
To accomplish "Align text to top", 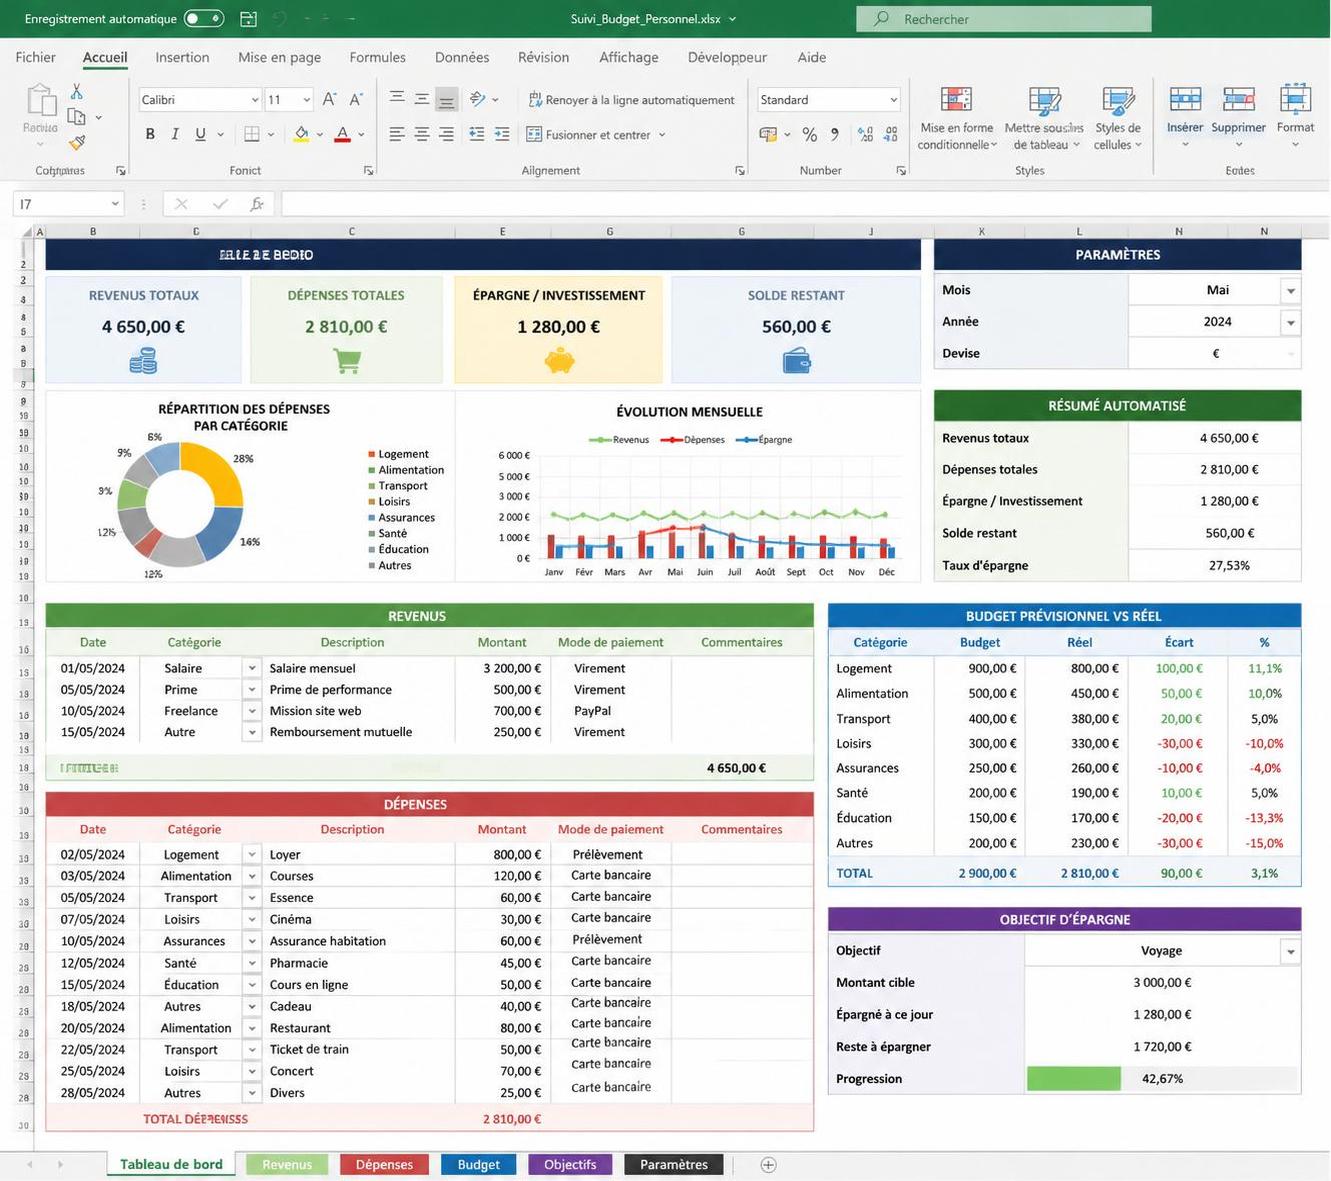I will tap(397, 99).
